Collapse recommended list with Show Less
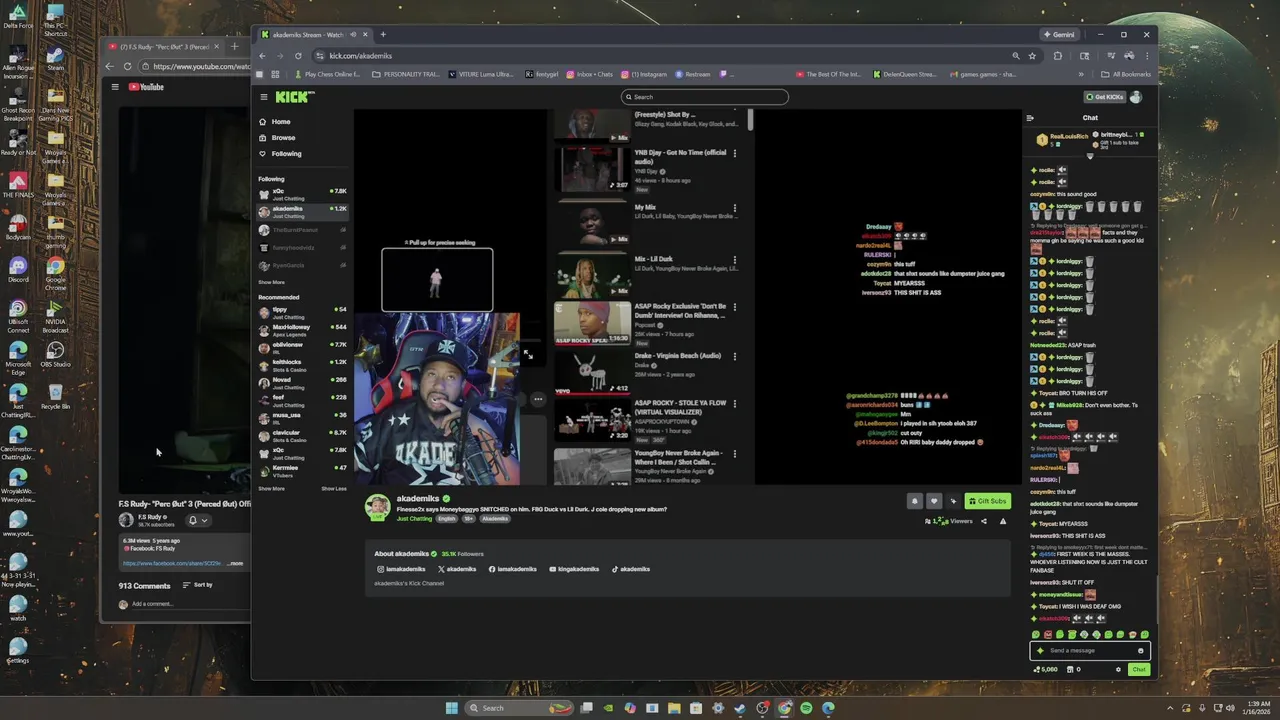Screen dimensions: 1280x720 click(334, 489)
